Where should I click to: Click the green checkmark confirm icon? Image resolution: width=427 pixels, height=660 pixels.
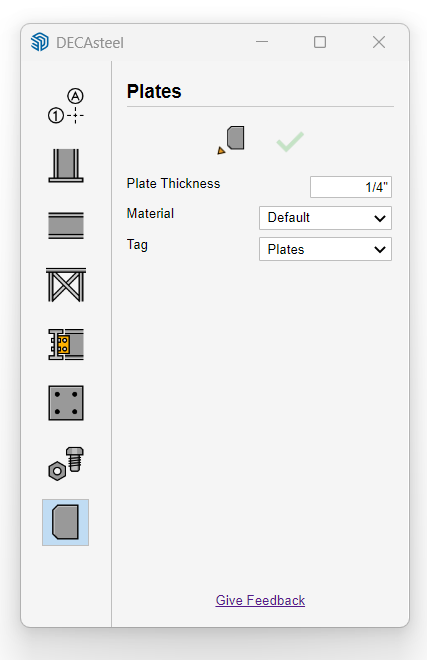point(290,141)
